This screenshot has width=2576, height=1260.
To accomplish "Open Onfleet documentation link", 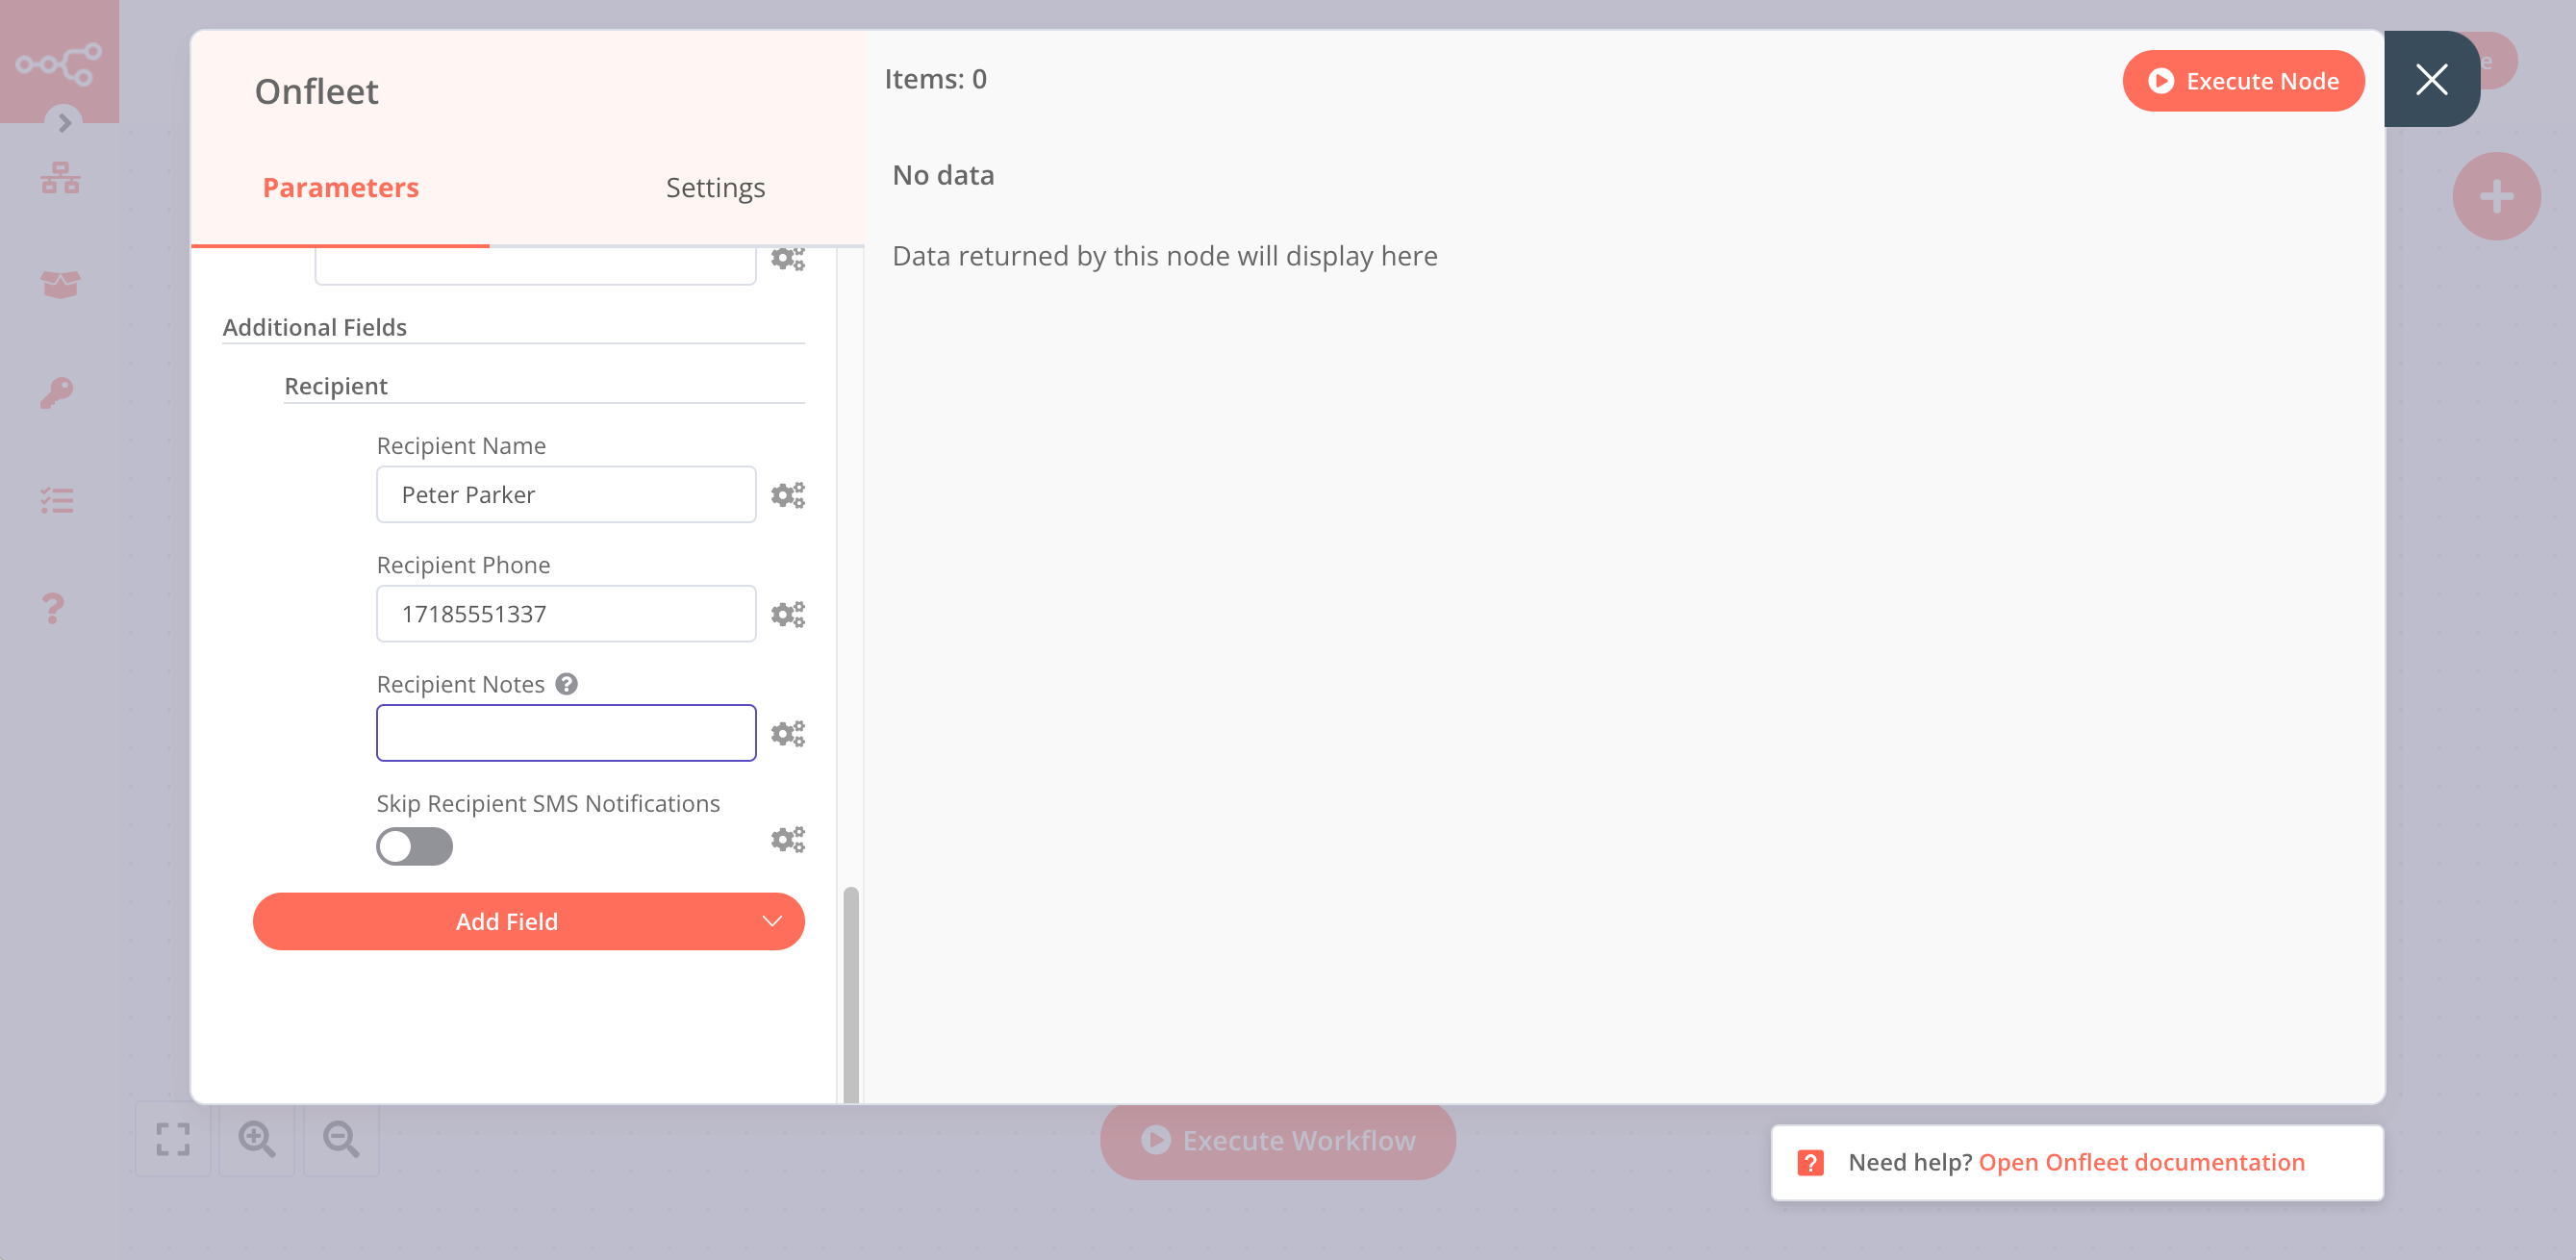I will coord(2141,1162).
